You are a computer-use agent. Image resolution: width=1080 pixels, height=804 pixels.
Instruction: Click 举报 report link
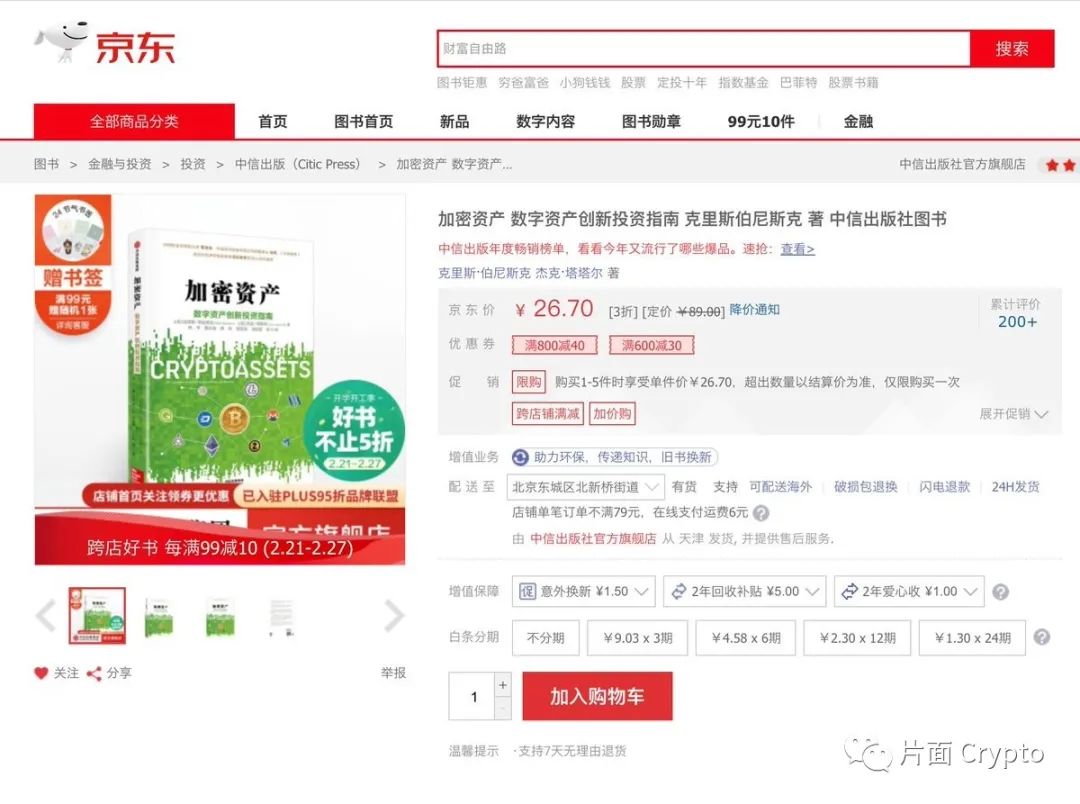[393, 672]
